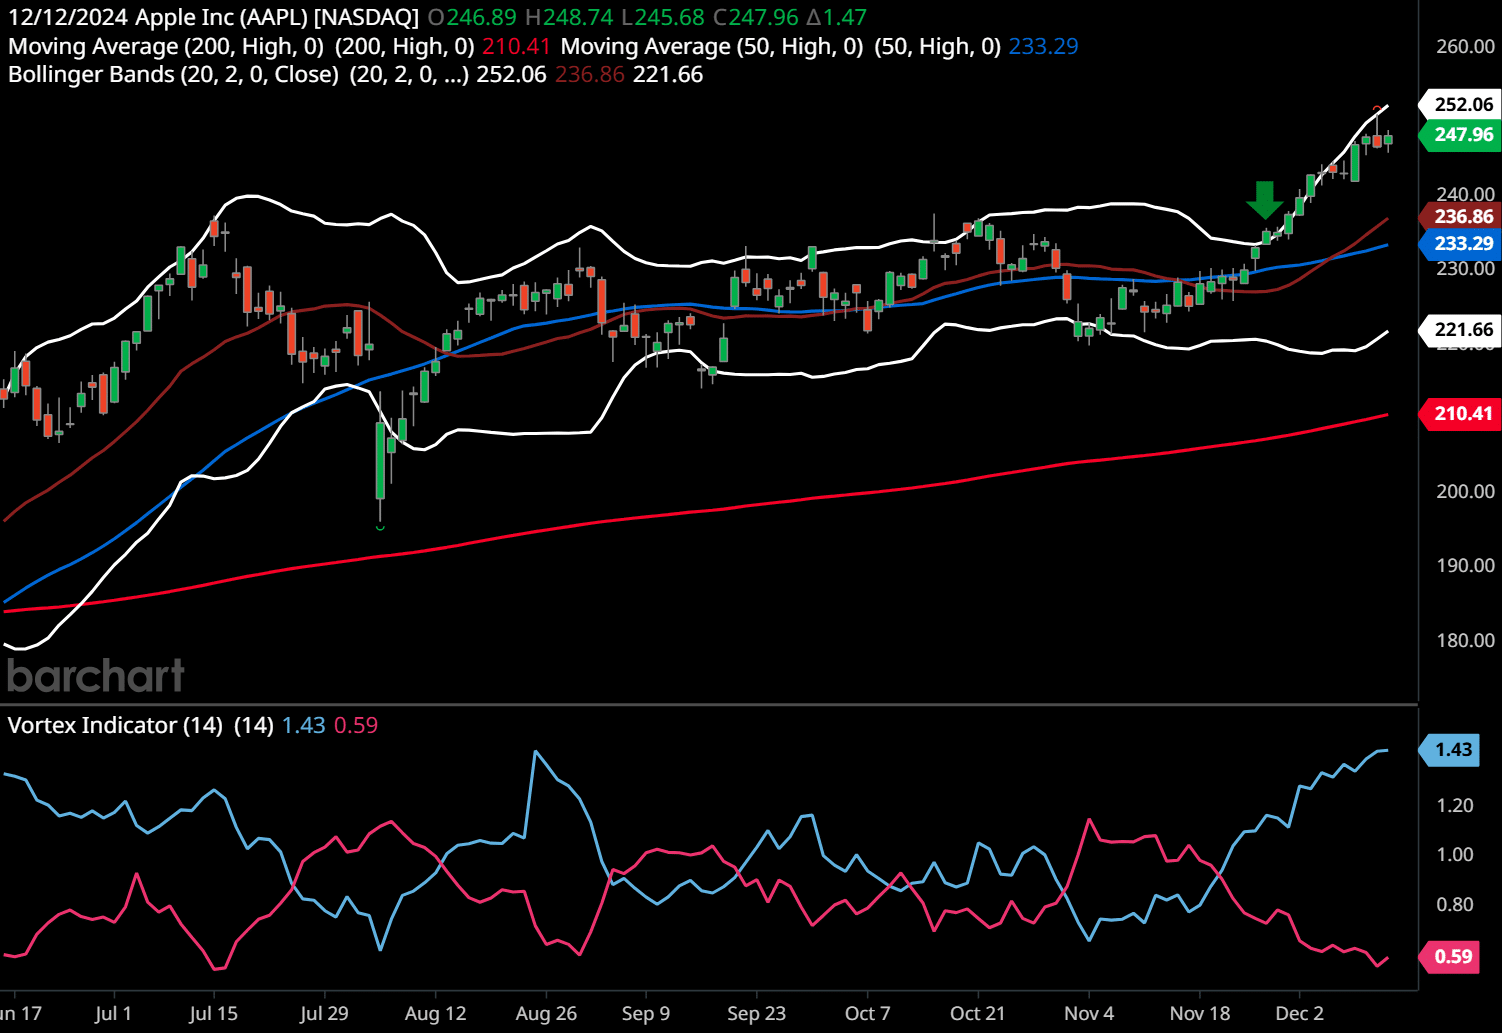
Task: Click the pink "0.59" value beside Vortex Indicator label
Action: [x=356, y=725]
